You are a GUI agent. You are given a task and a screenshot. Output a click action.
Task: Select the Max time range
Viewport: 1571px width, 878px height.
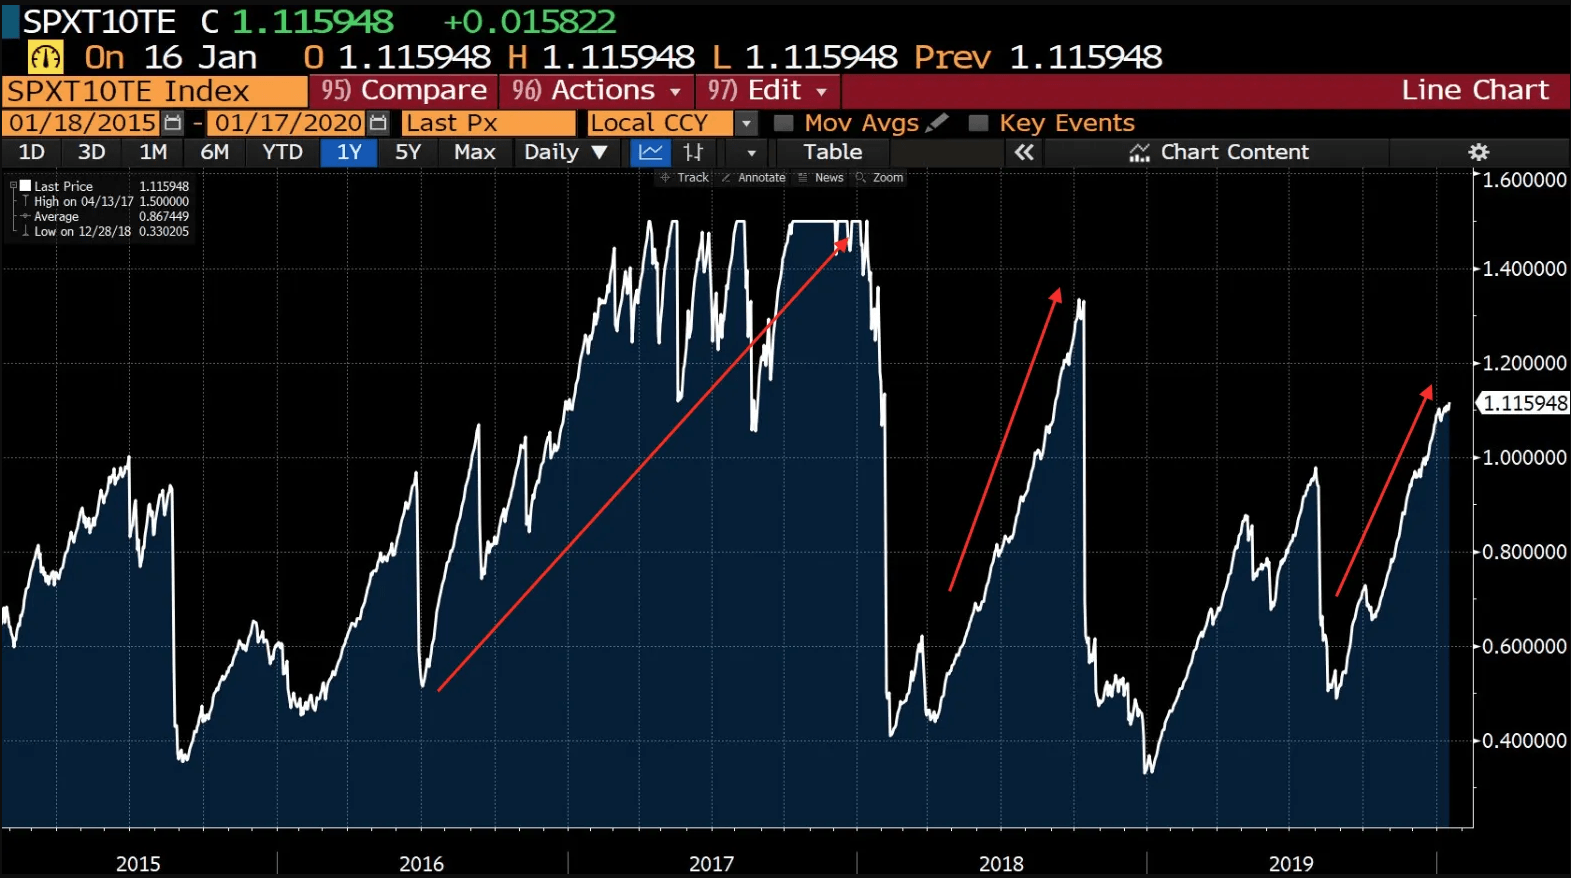474,152
